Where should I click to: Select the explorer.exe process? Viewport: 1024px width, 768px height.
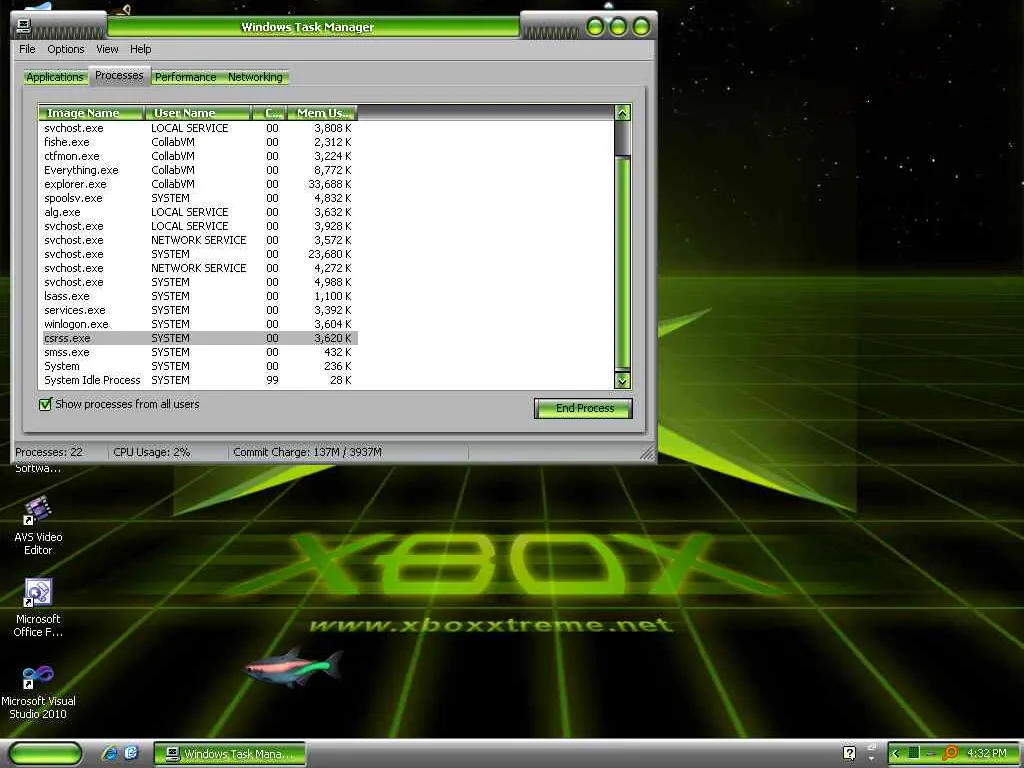coord(198,184)
